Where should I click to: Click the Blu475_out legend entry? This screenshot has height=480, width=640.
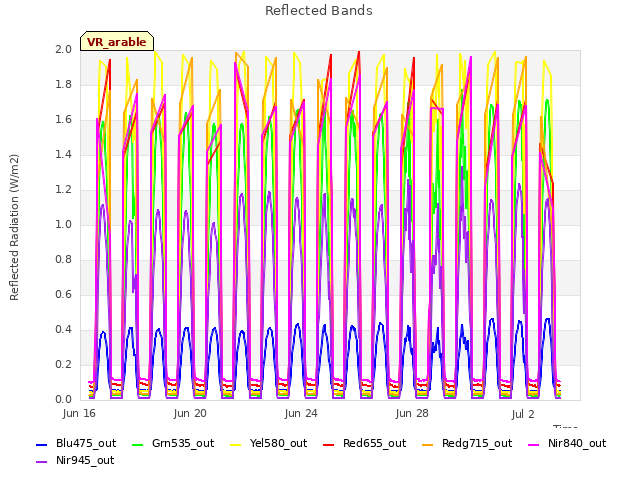pyautogui.click(x=76, y=444)
